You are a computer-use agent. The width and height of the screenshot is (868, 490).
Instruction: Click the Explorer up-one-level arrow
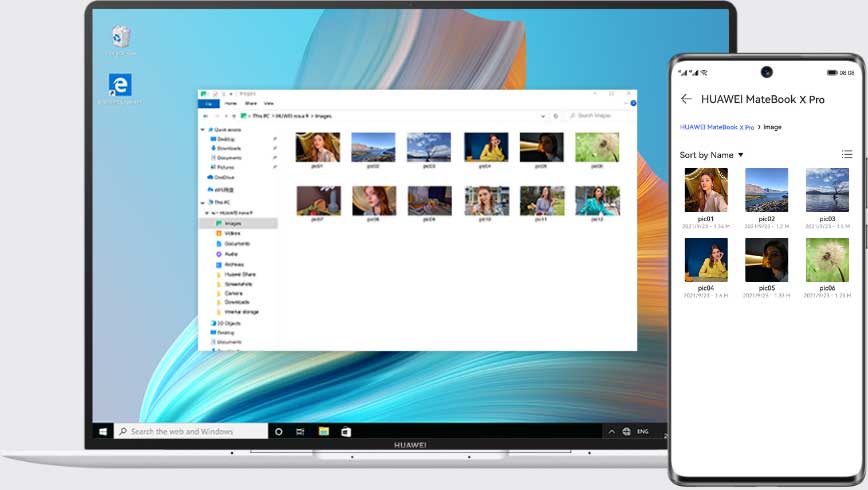(234, 116)
